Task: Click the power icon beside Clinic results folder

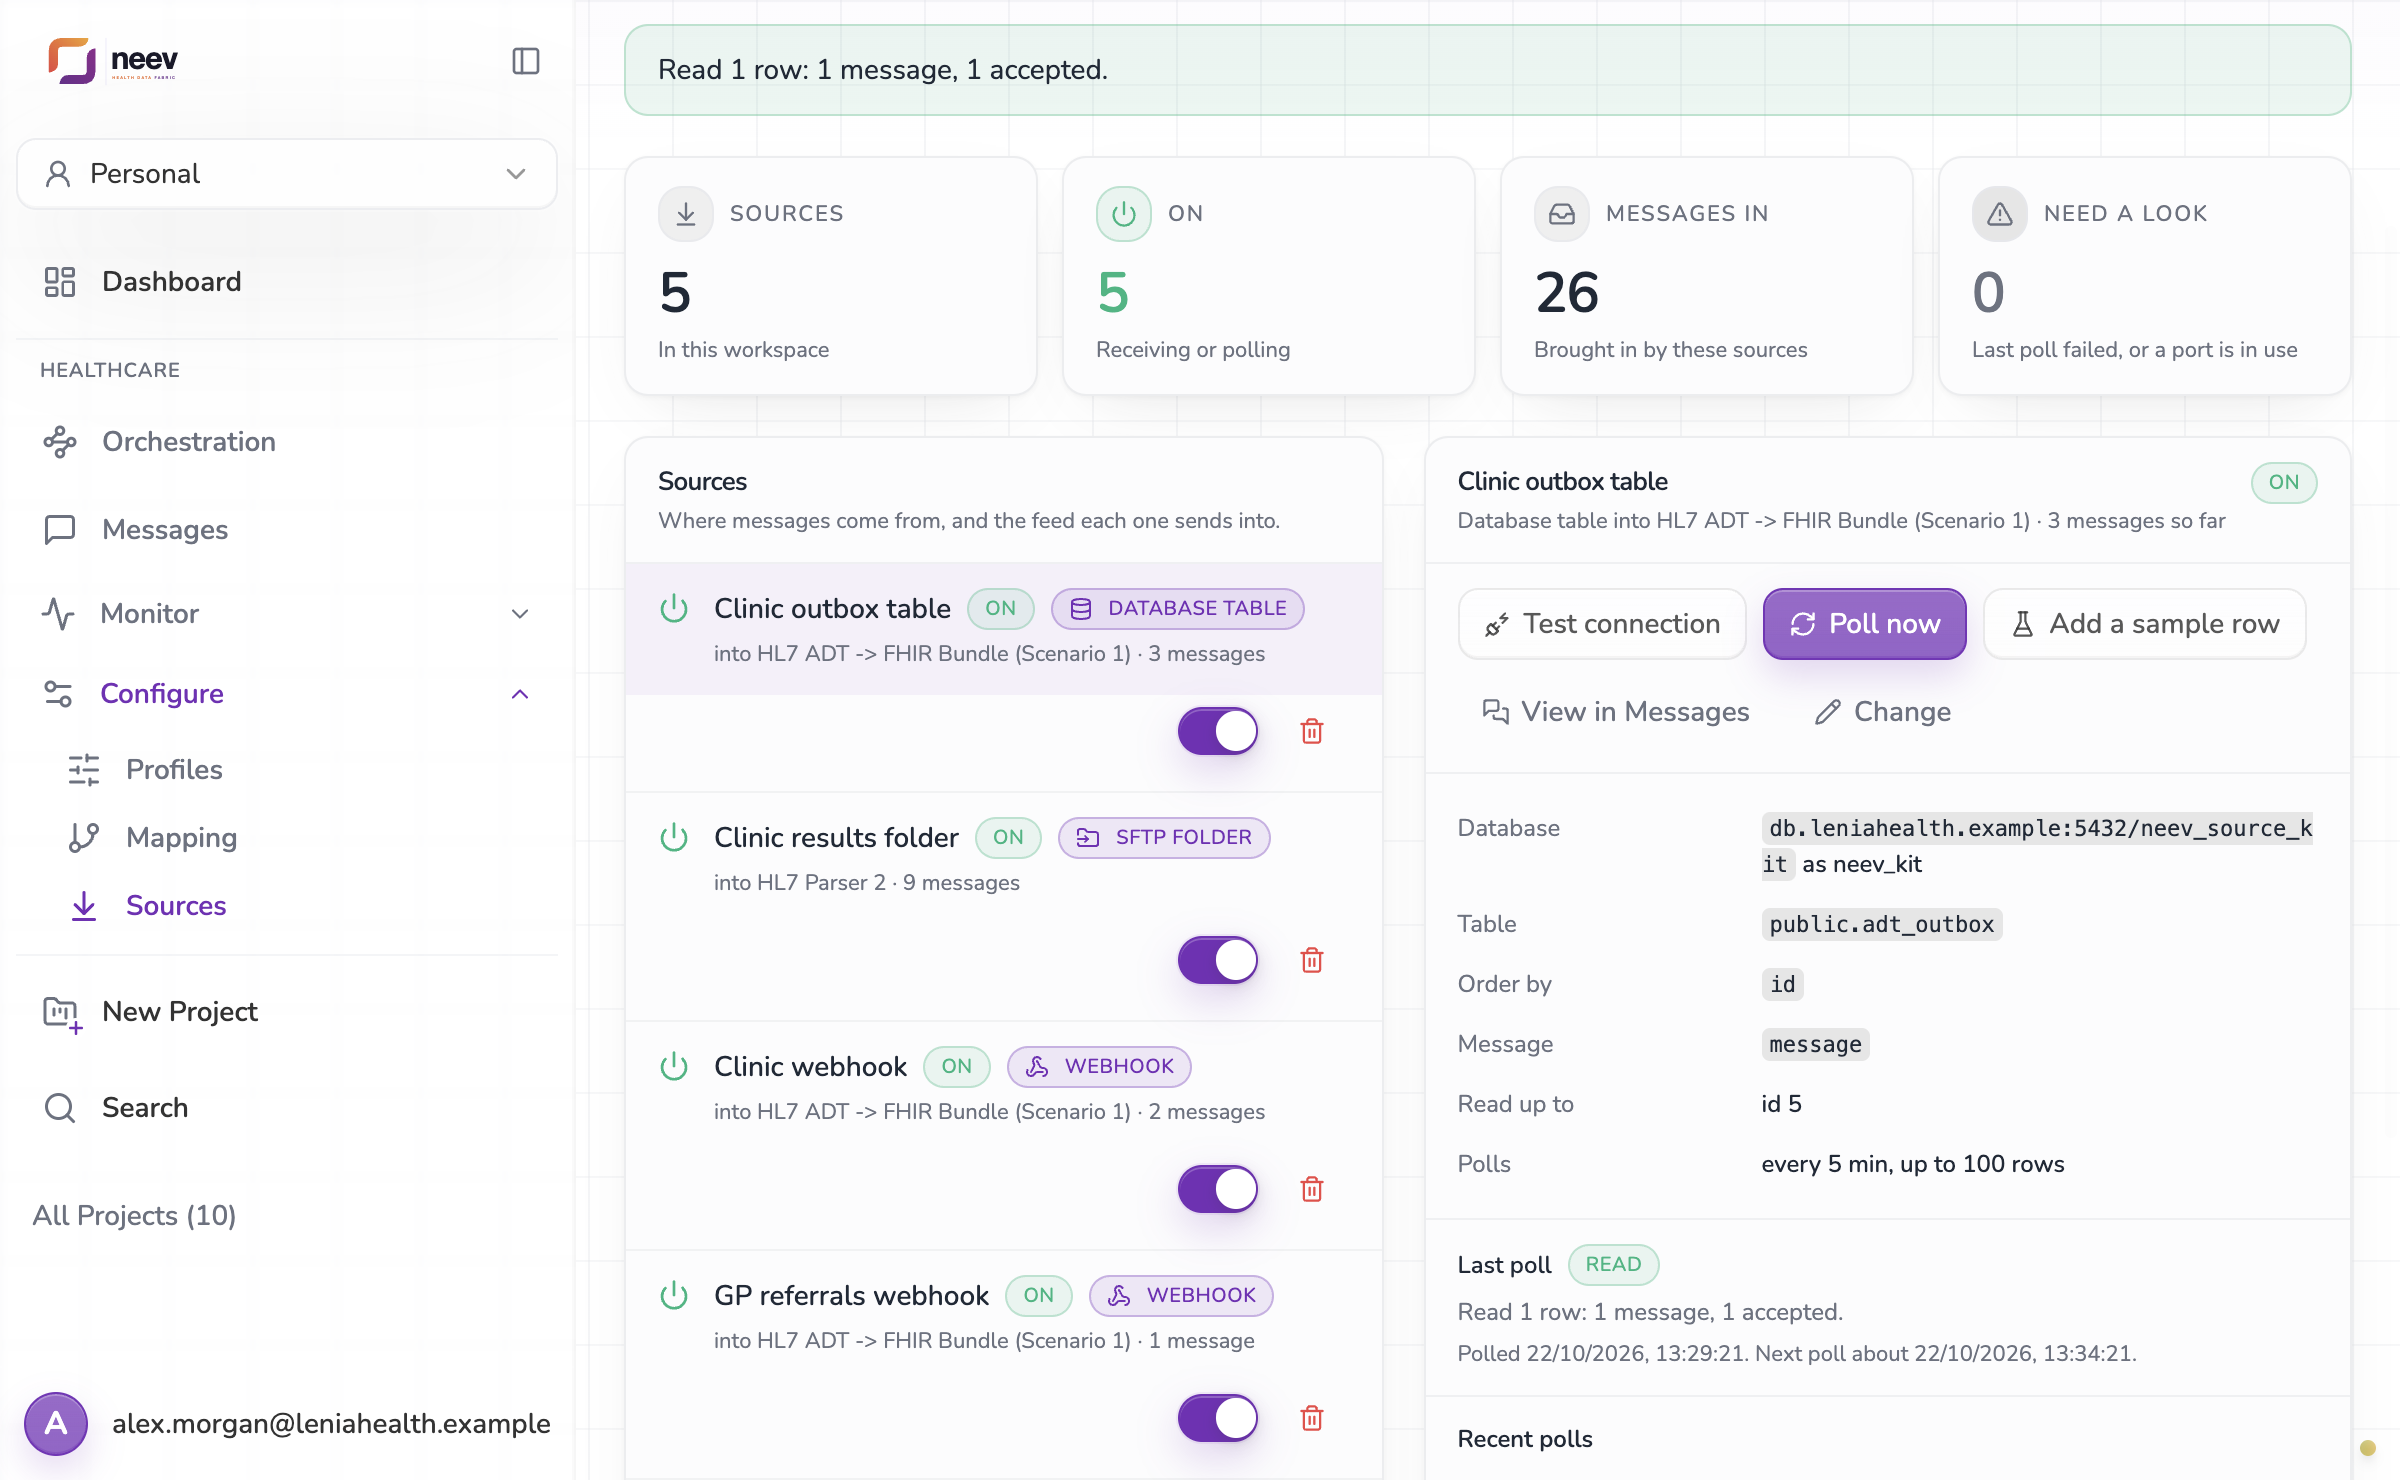Action: (x=674, y=837)
